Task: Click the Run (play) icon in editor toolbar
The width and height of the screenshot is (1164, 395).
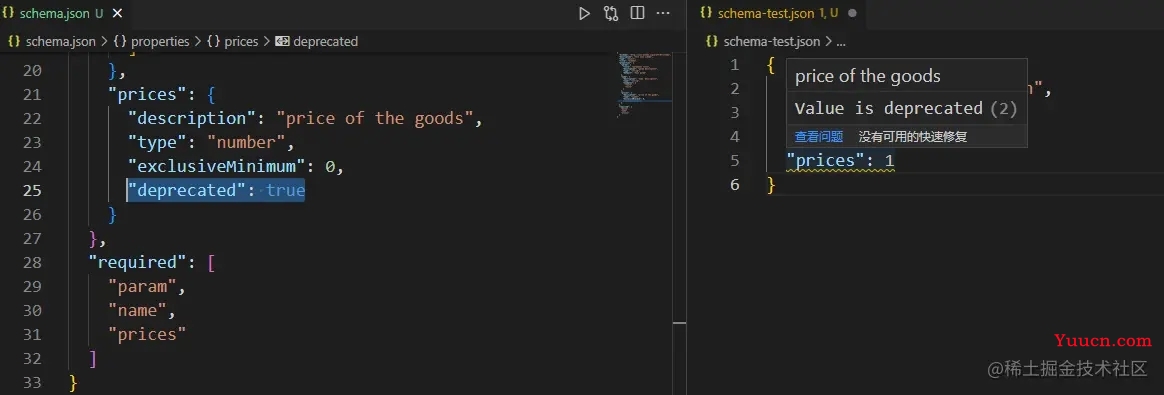Action: tap(584, 13)
